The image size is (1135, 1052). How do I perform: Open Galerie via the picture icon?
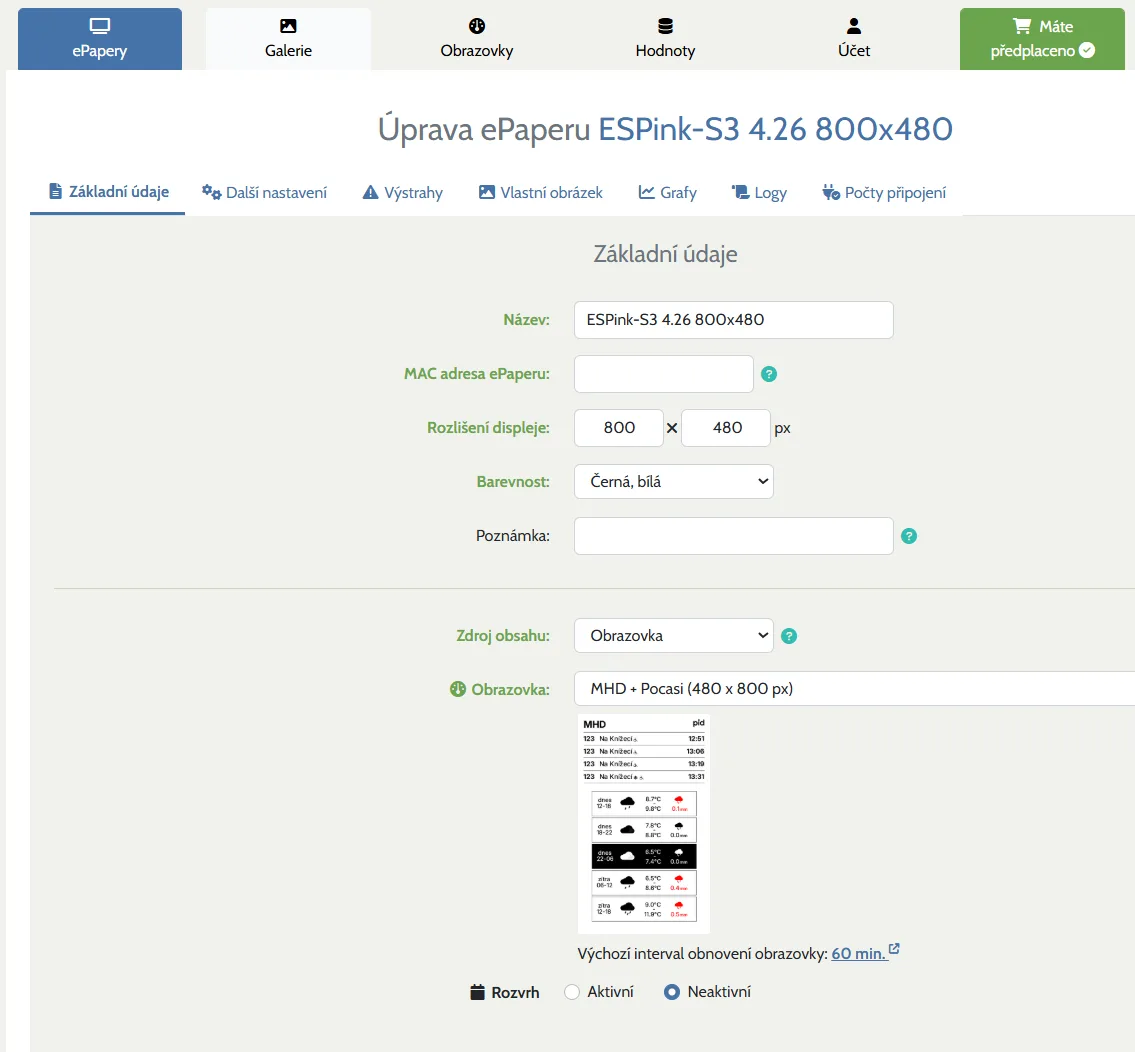tap(288, 26)
